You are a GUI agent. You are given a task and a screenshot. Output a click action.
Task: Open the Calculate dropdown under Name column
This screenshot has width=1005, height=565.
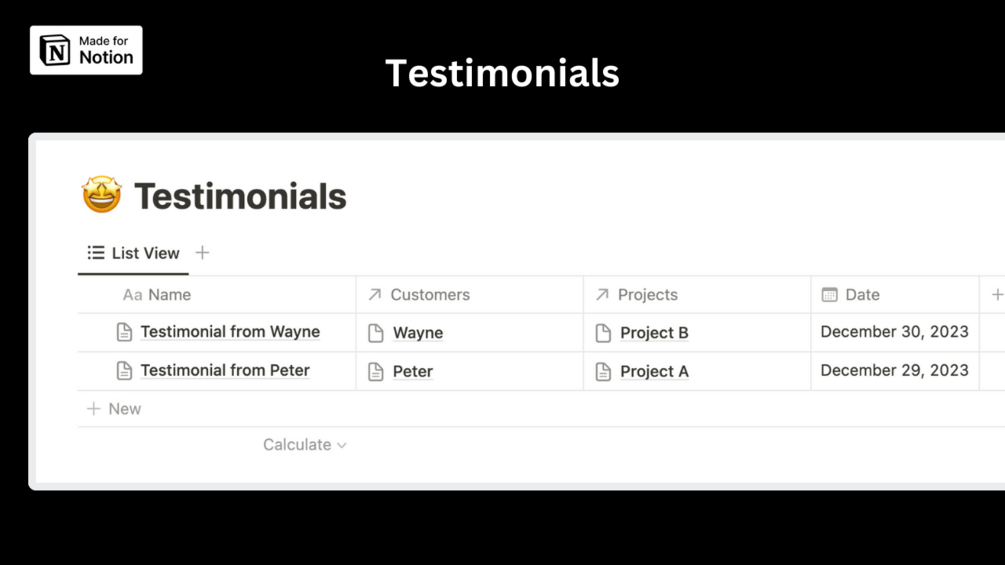(x=304, y=445)
